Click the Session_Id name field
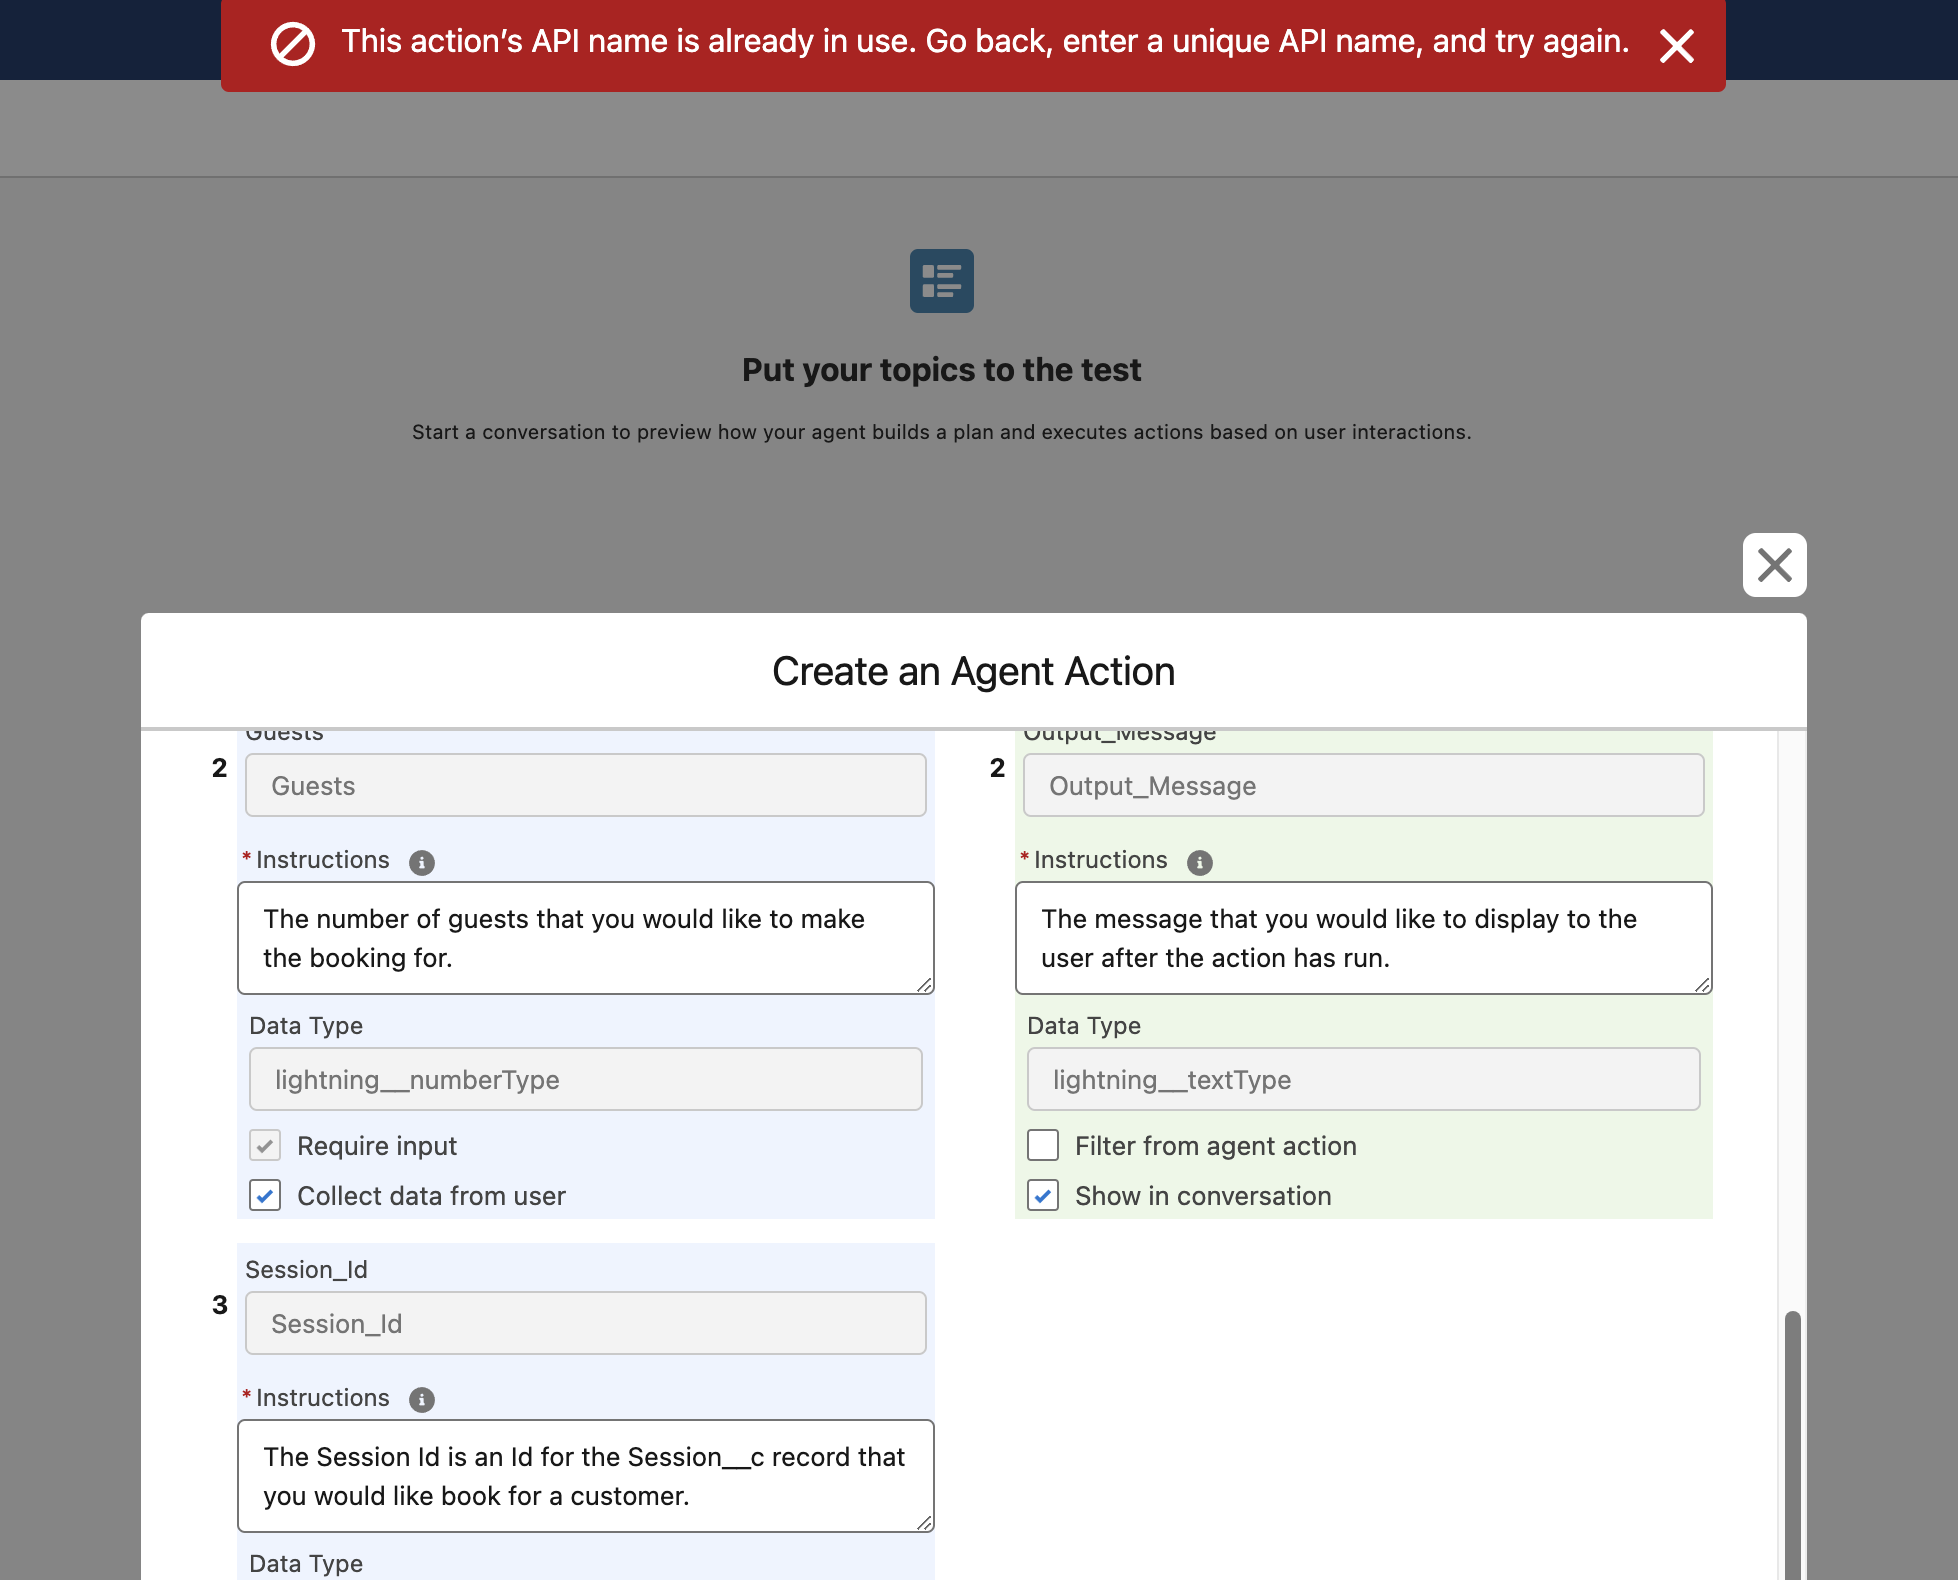The image size is (1958, 1580). coord(585,1324)
